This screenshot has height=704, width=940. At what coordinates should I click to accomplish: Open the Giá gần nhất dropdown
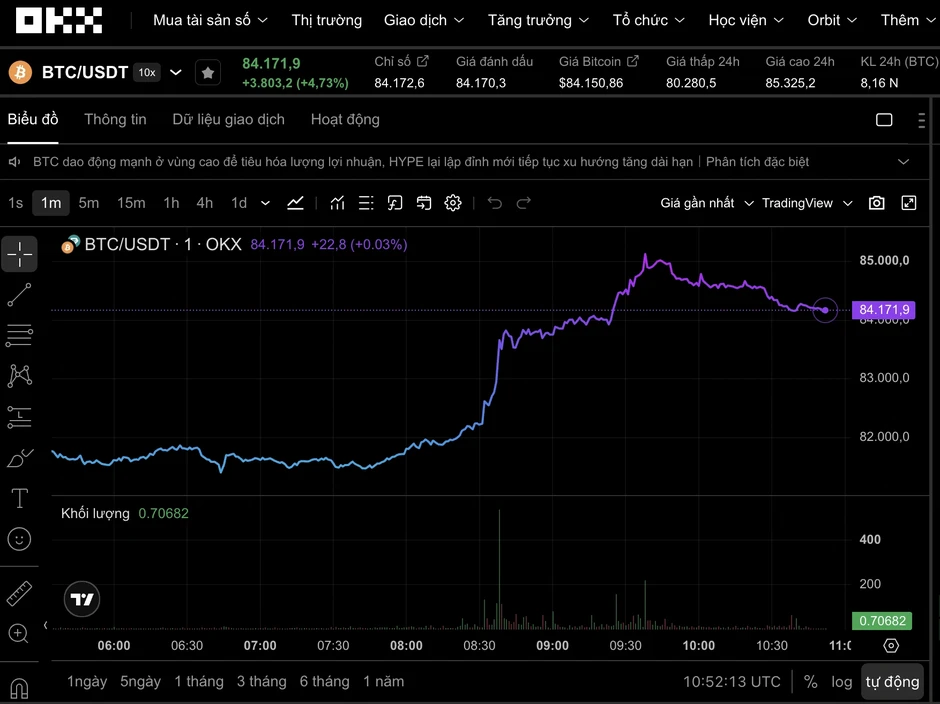[x=707, y=203]
